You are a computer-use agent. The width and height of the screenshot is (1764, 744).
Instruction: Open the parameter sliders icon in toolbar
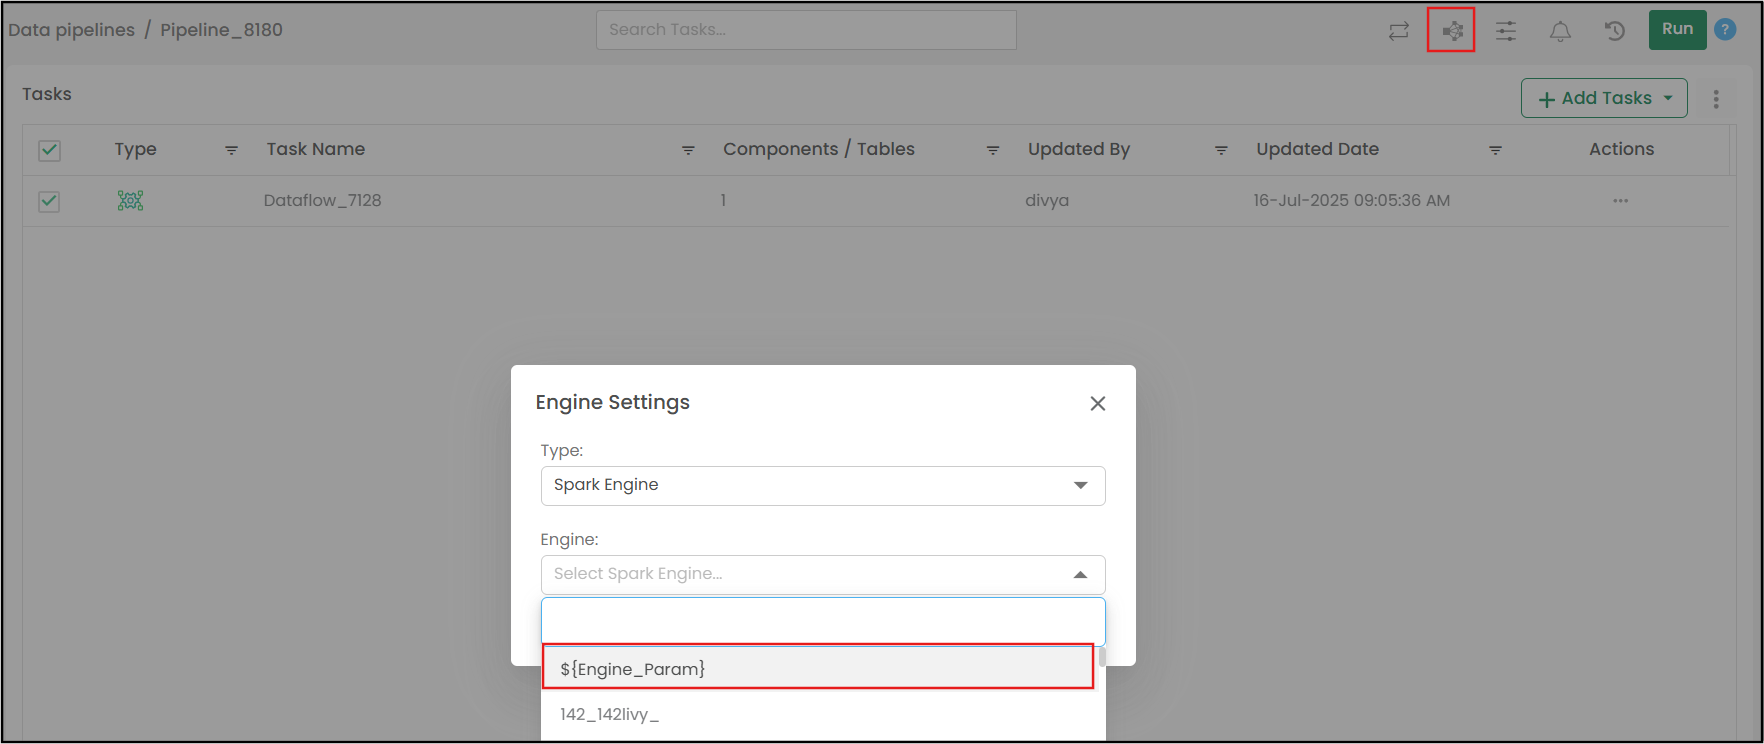[x=1505, y=31]
